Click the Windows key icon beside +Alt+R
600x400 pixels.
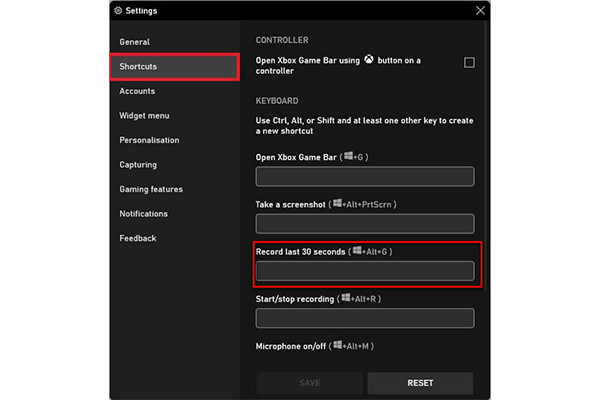point(346,297)
